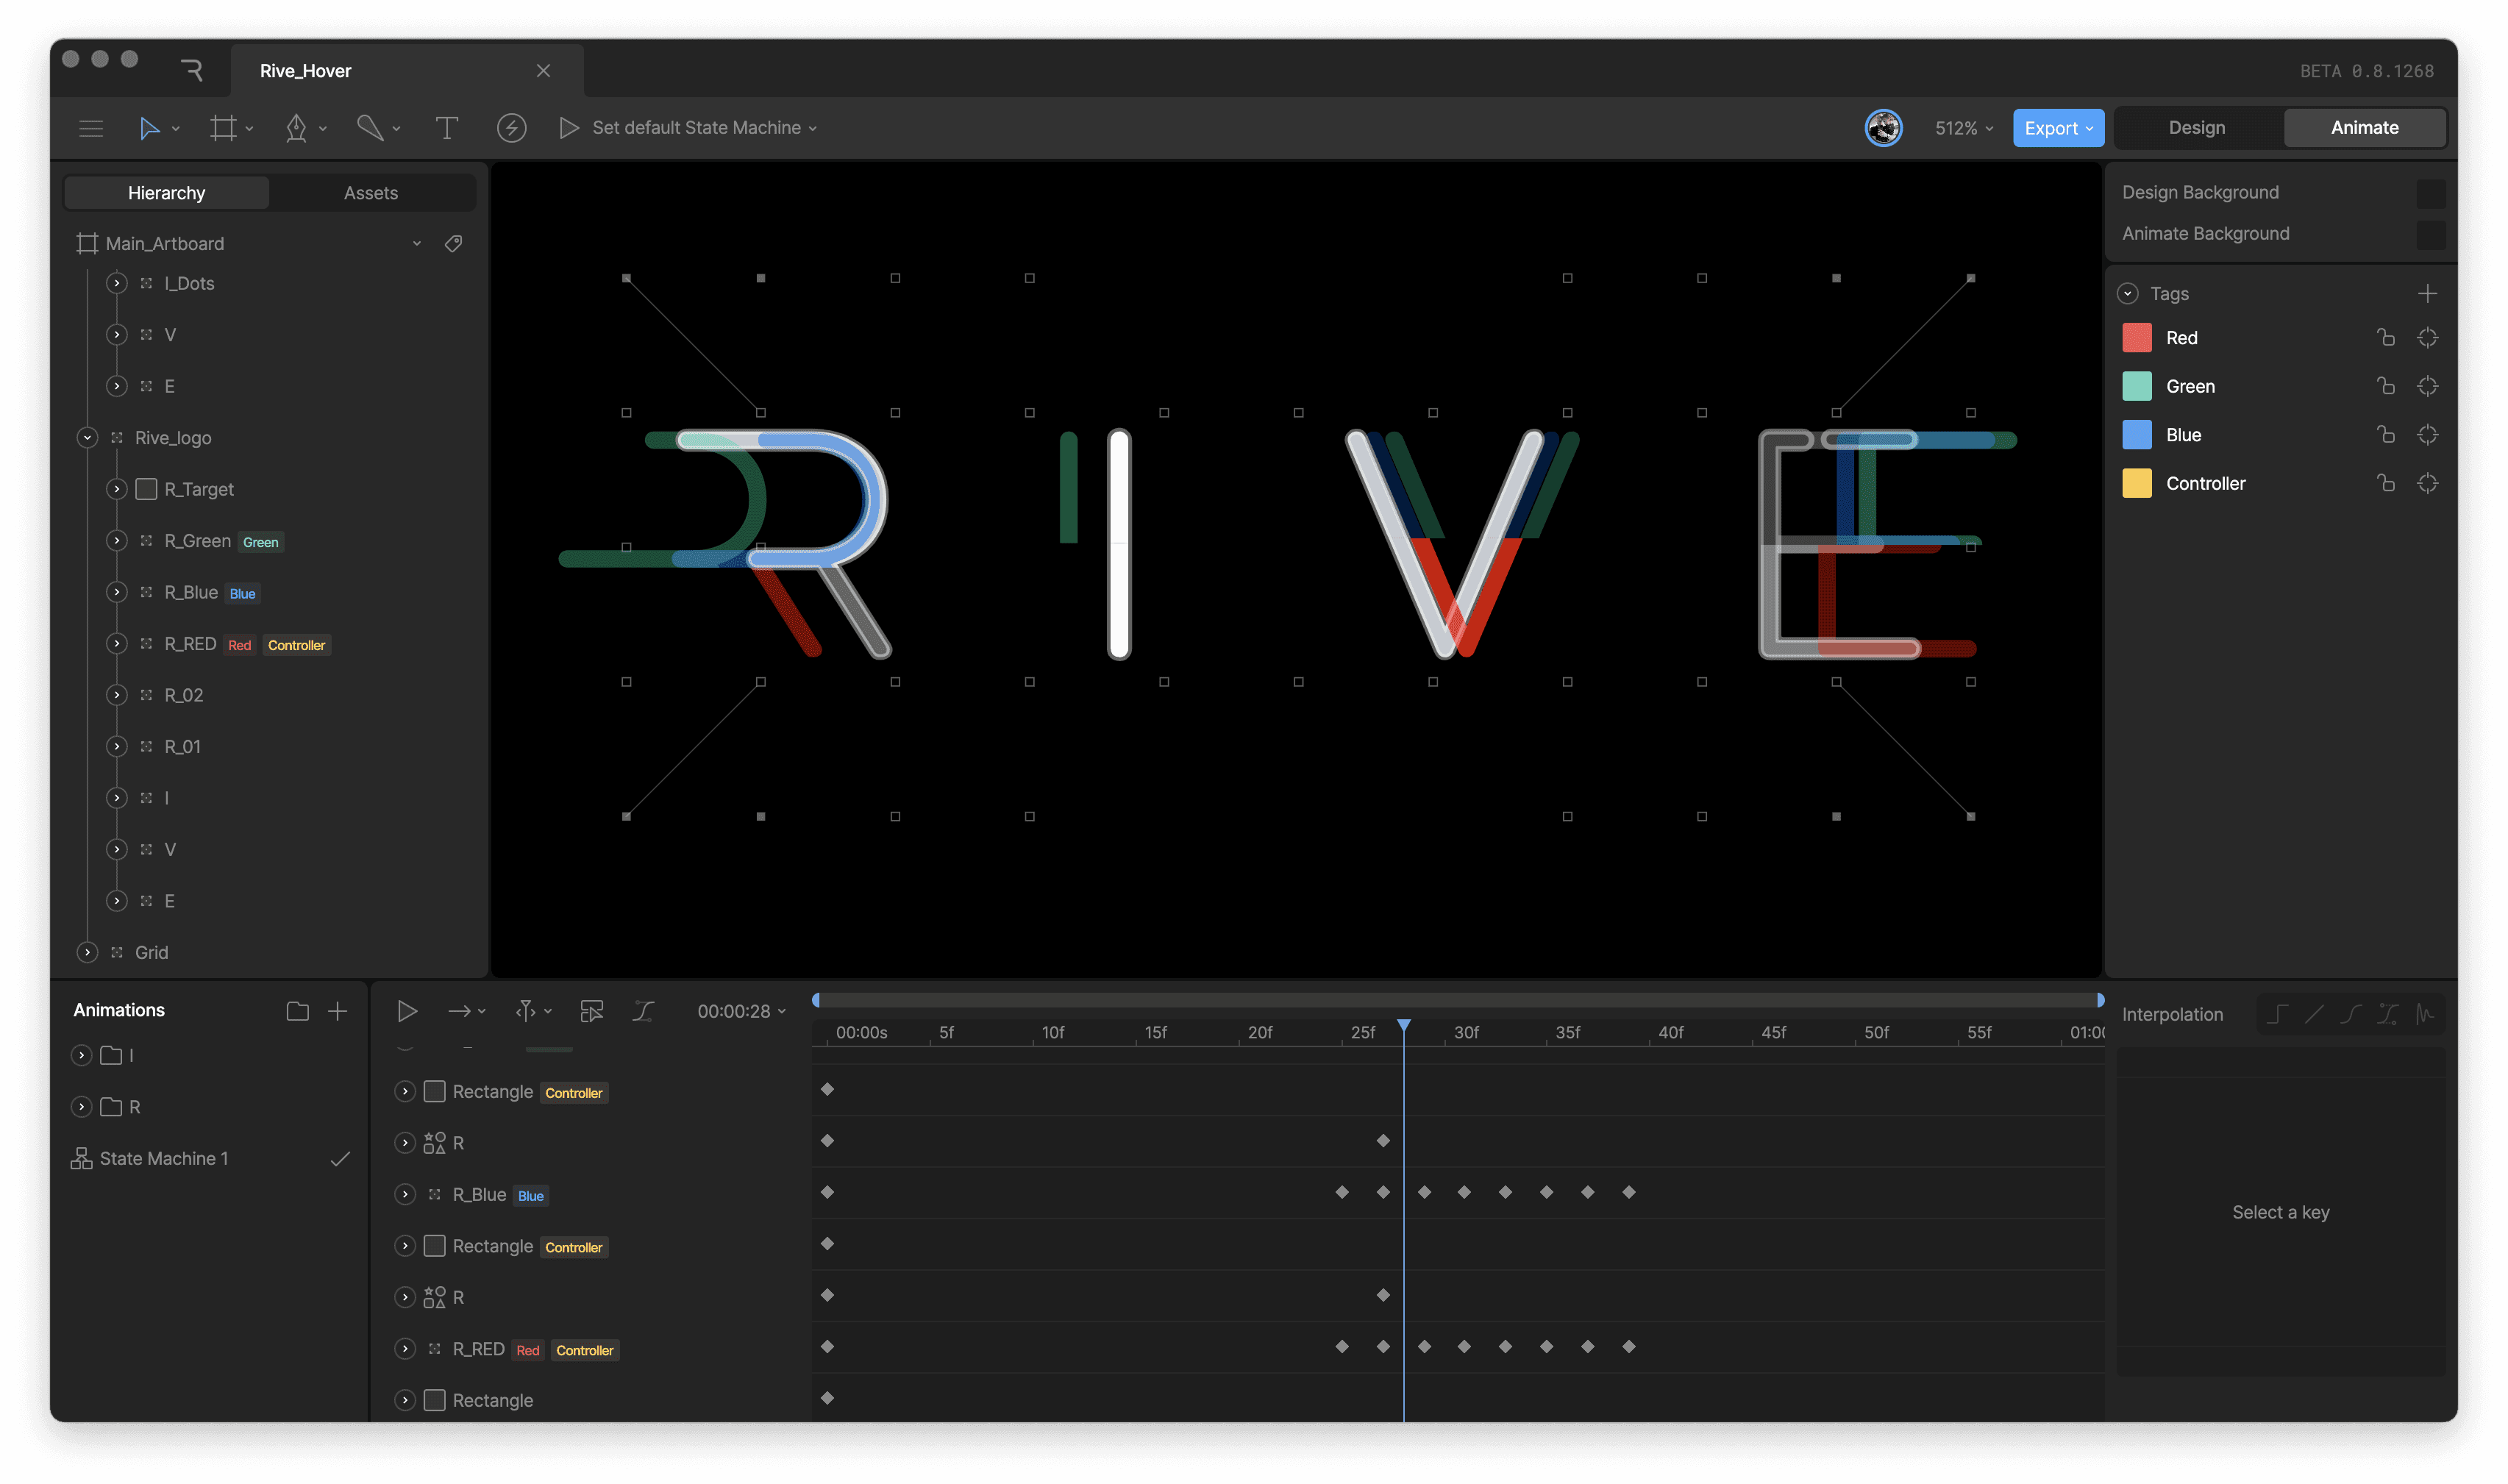Click the tag icon beside Main_Artboard

(453, 244)
